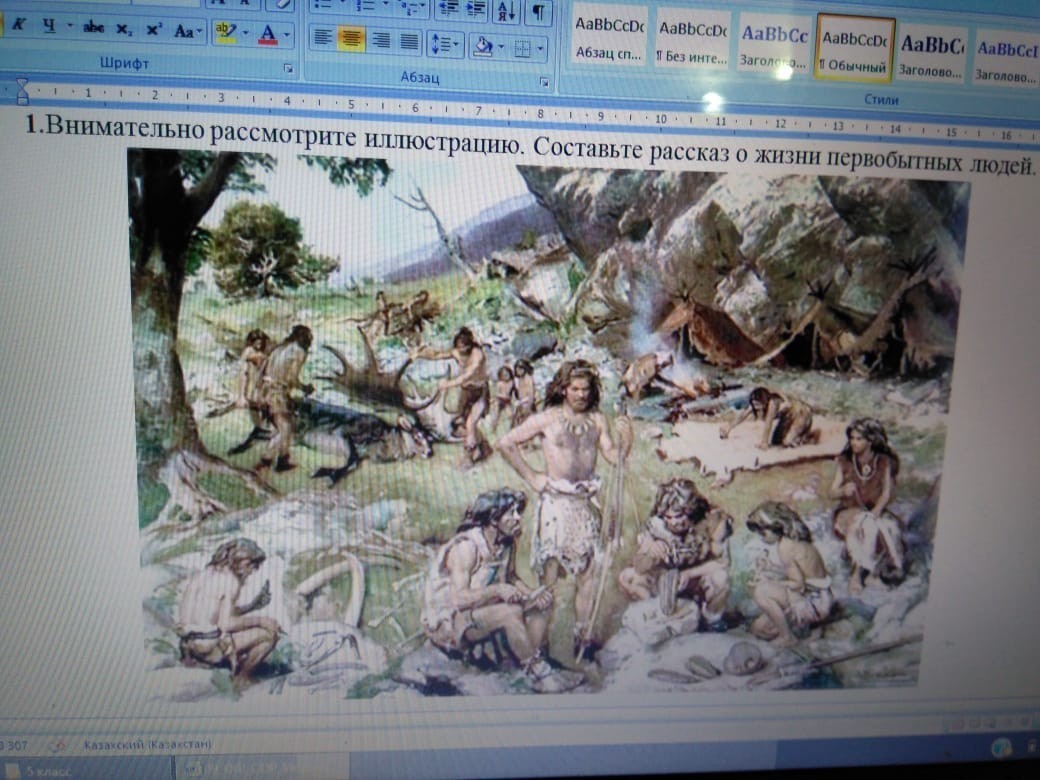
Task: Open Абзац dialog launcher
Action: click(x=544, y=82)
